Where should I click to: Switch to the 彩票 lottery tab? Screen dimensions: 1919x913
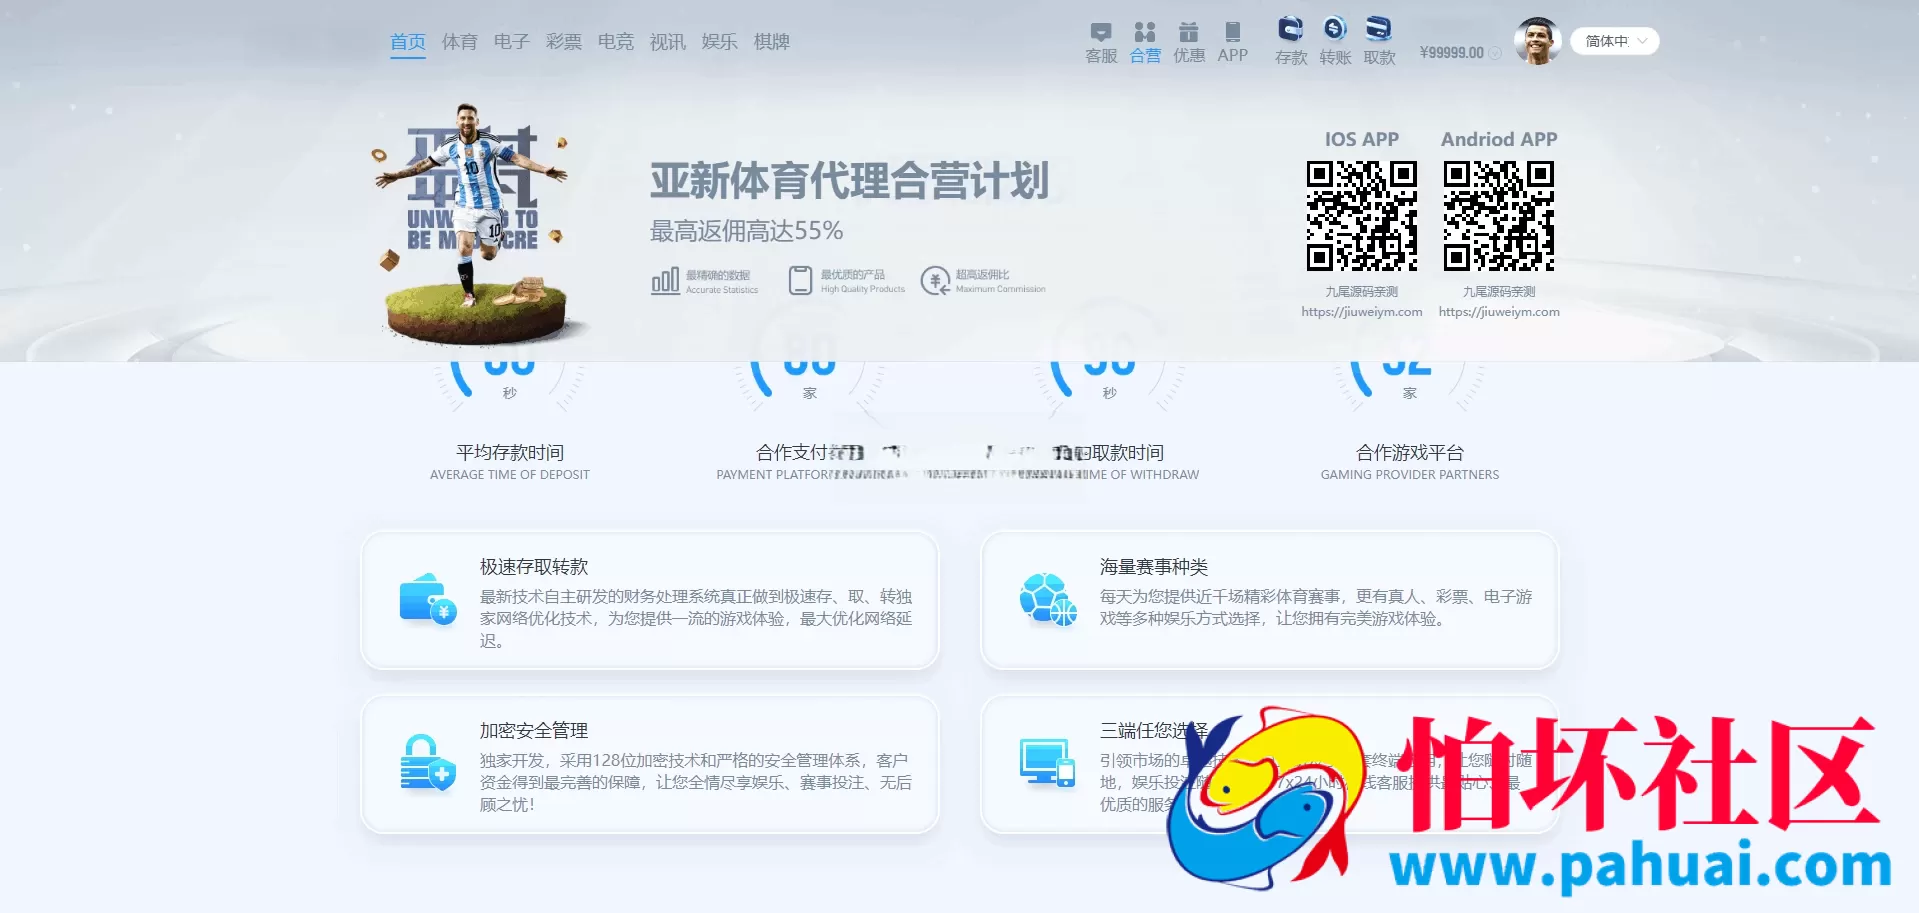tap(564, 42)
